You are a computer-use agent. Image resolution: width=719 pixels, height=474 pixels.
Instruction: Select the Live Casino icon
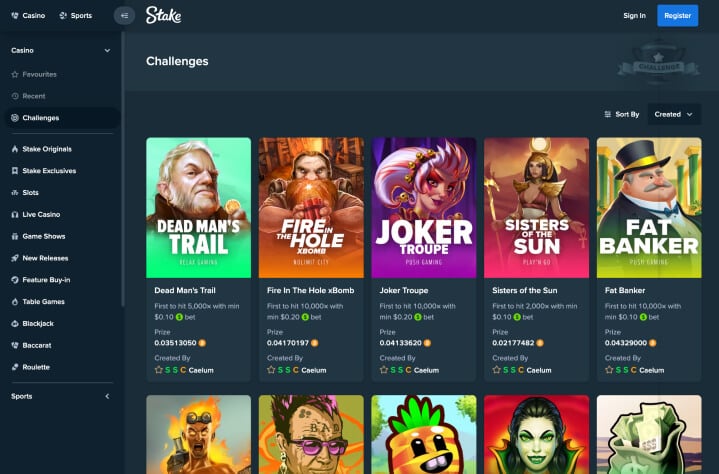[x=15, y=215]
